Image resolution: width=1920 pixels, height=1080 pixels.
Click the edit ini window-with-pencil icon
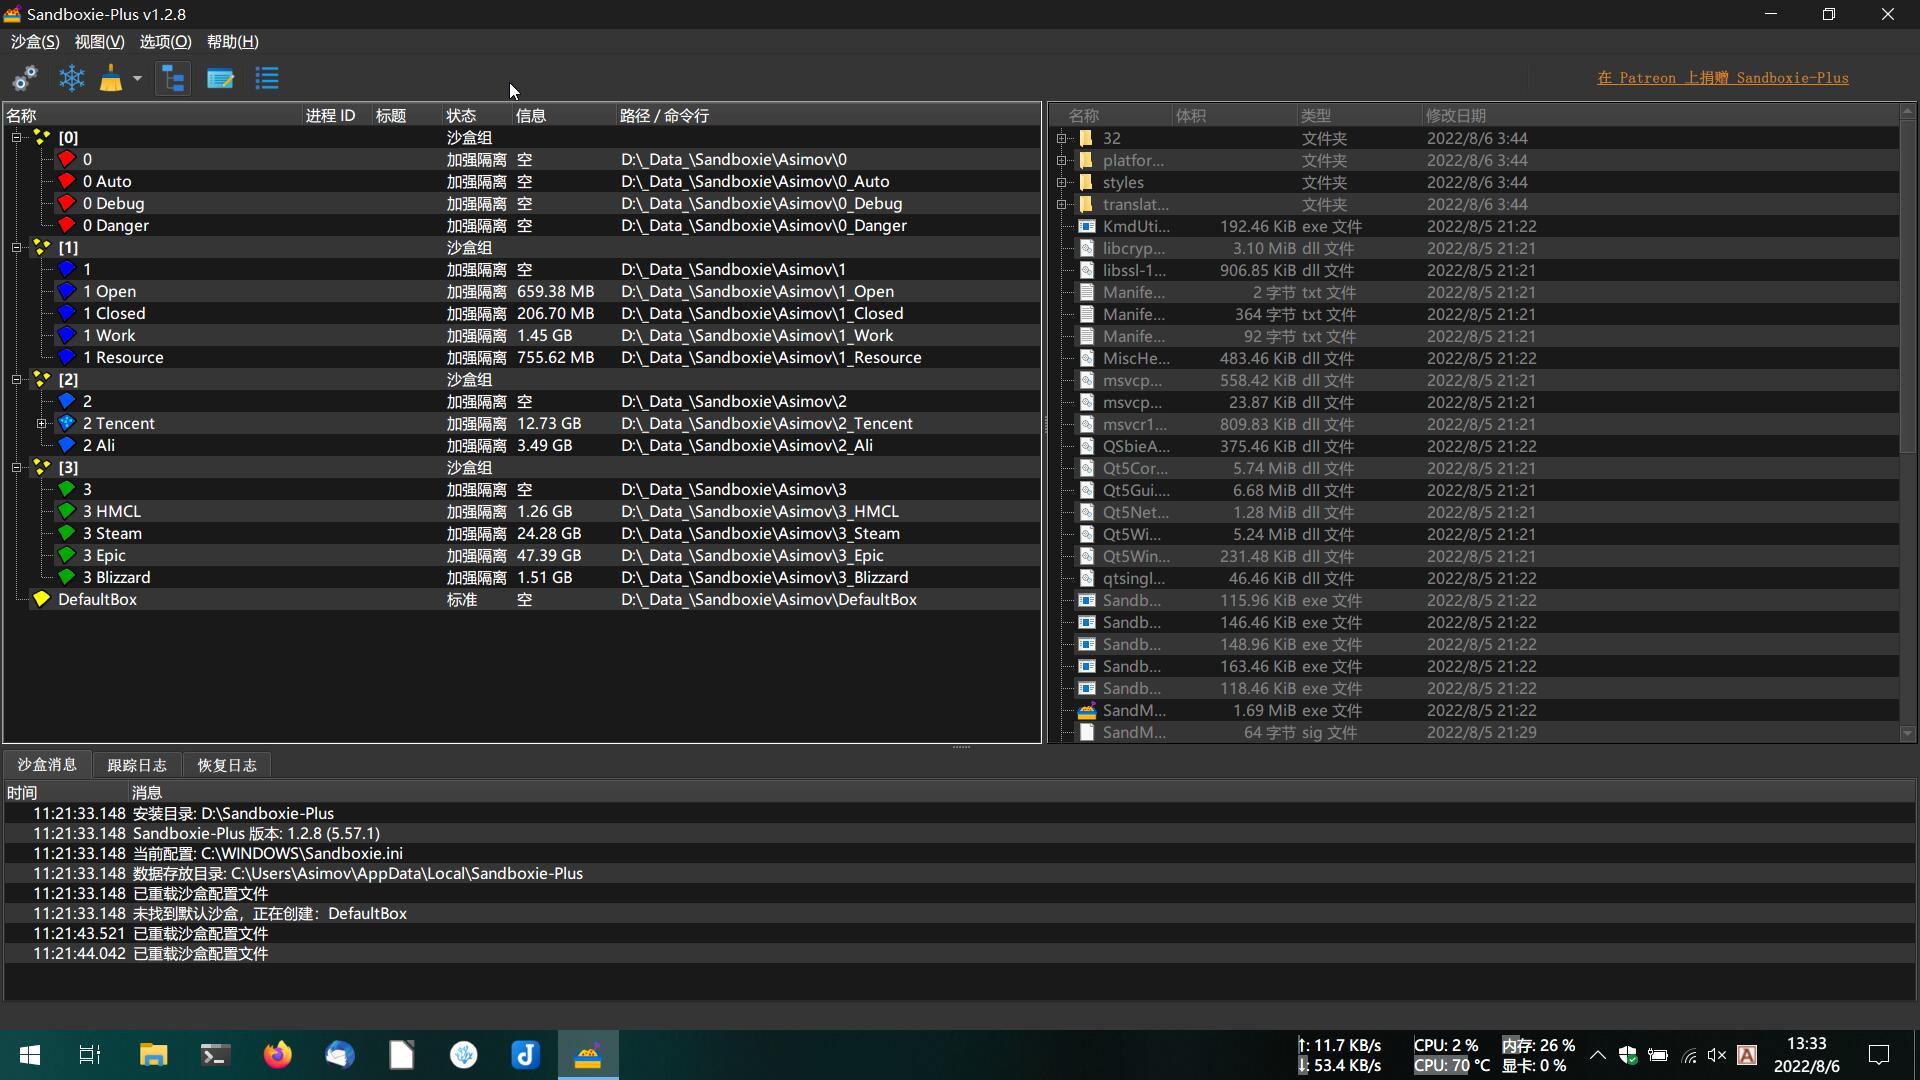tap(220, 78)
